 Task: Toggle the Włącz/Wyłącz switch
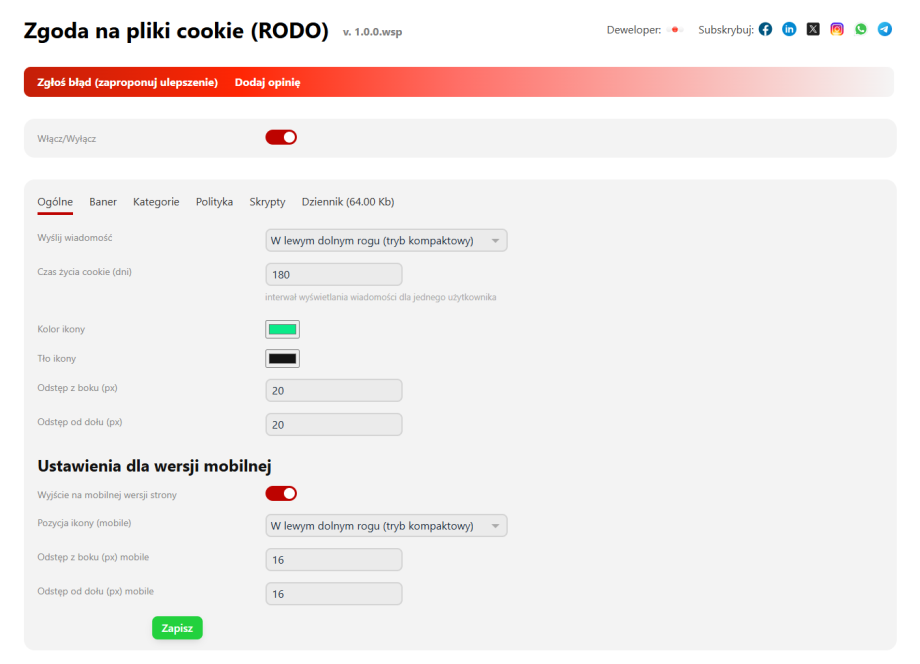[281, 137]
